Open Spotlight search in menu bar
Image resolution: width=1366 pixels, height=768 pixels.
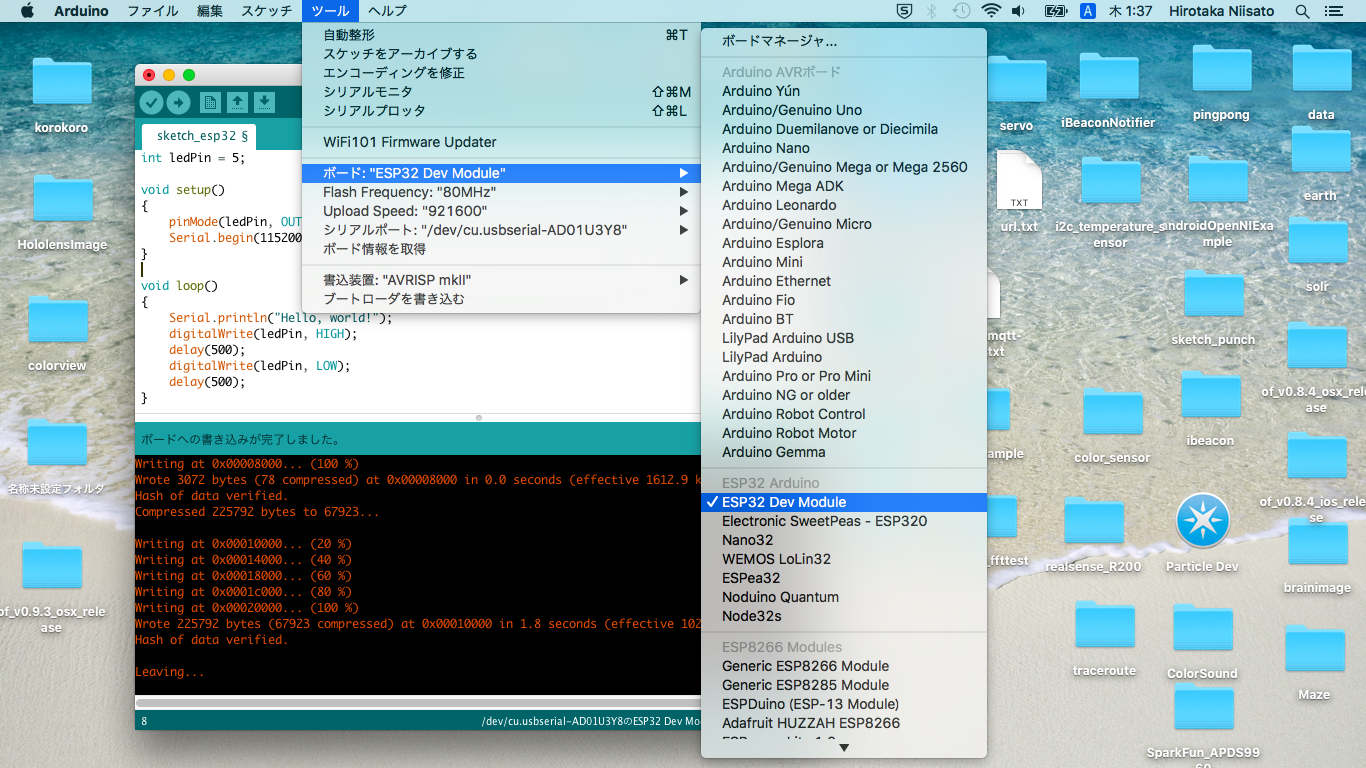coord(1302,11)
